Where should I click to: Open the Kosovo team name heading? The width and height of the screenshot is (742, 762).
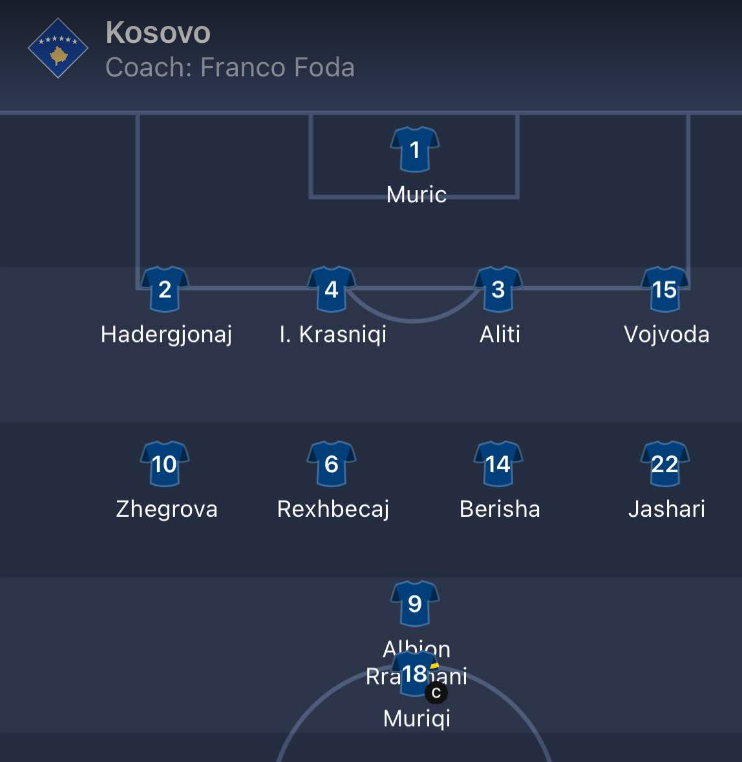point(158,33)
